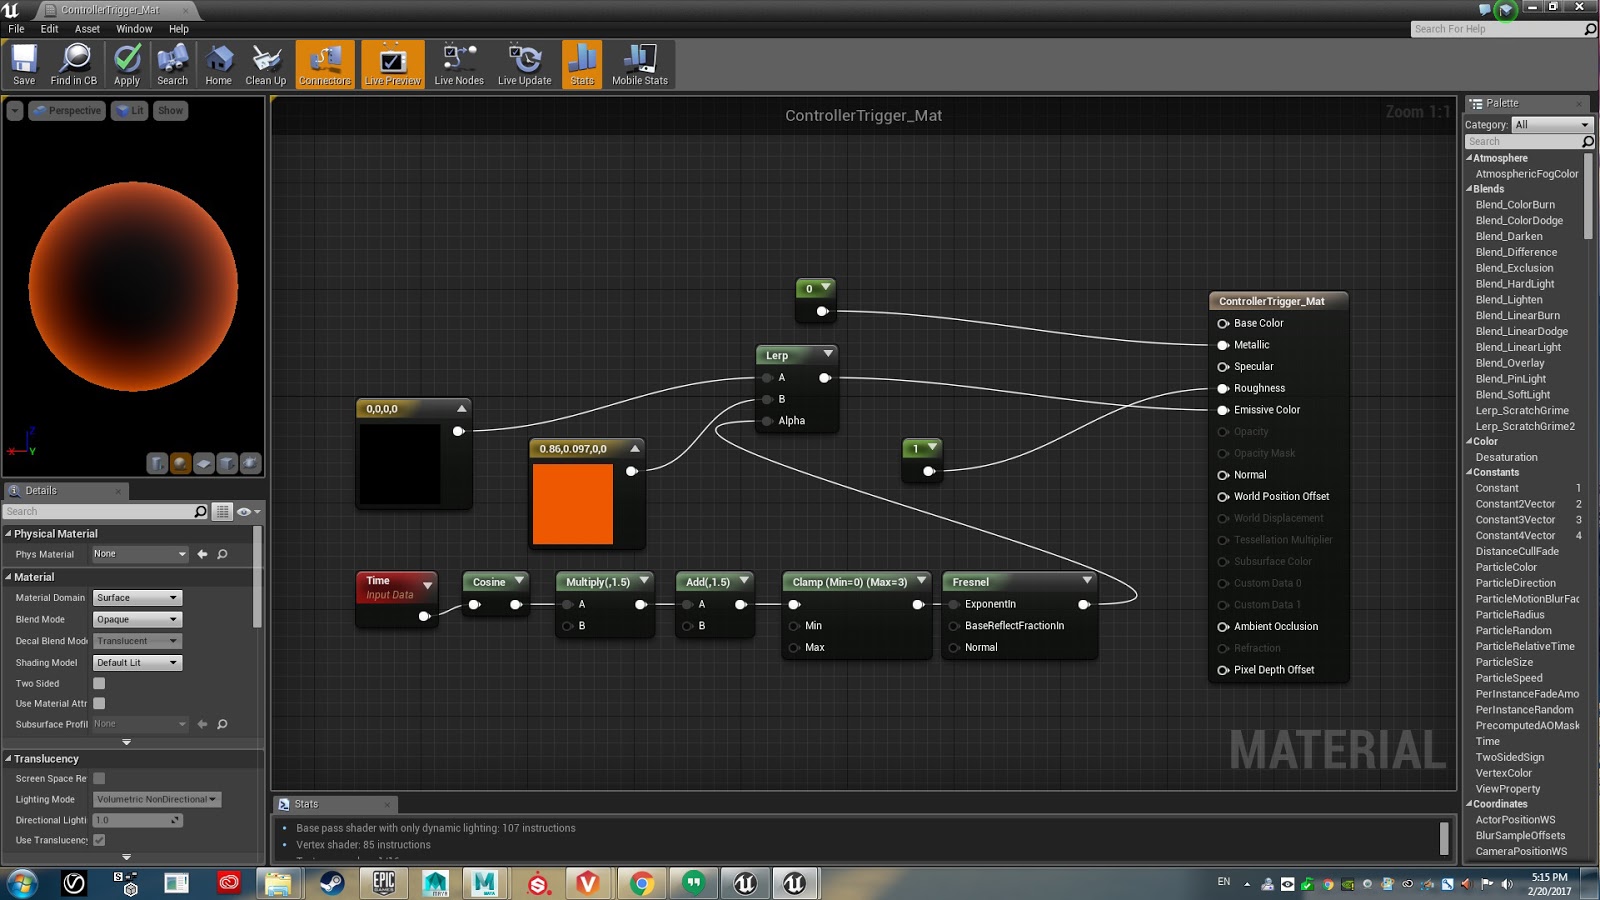This screenshot has height=900, width=1600.
Task: Select the Home toolbar icon
Action: [218, 63]
